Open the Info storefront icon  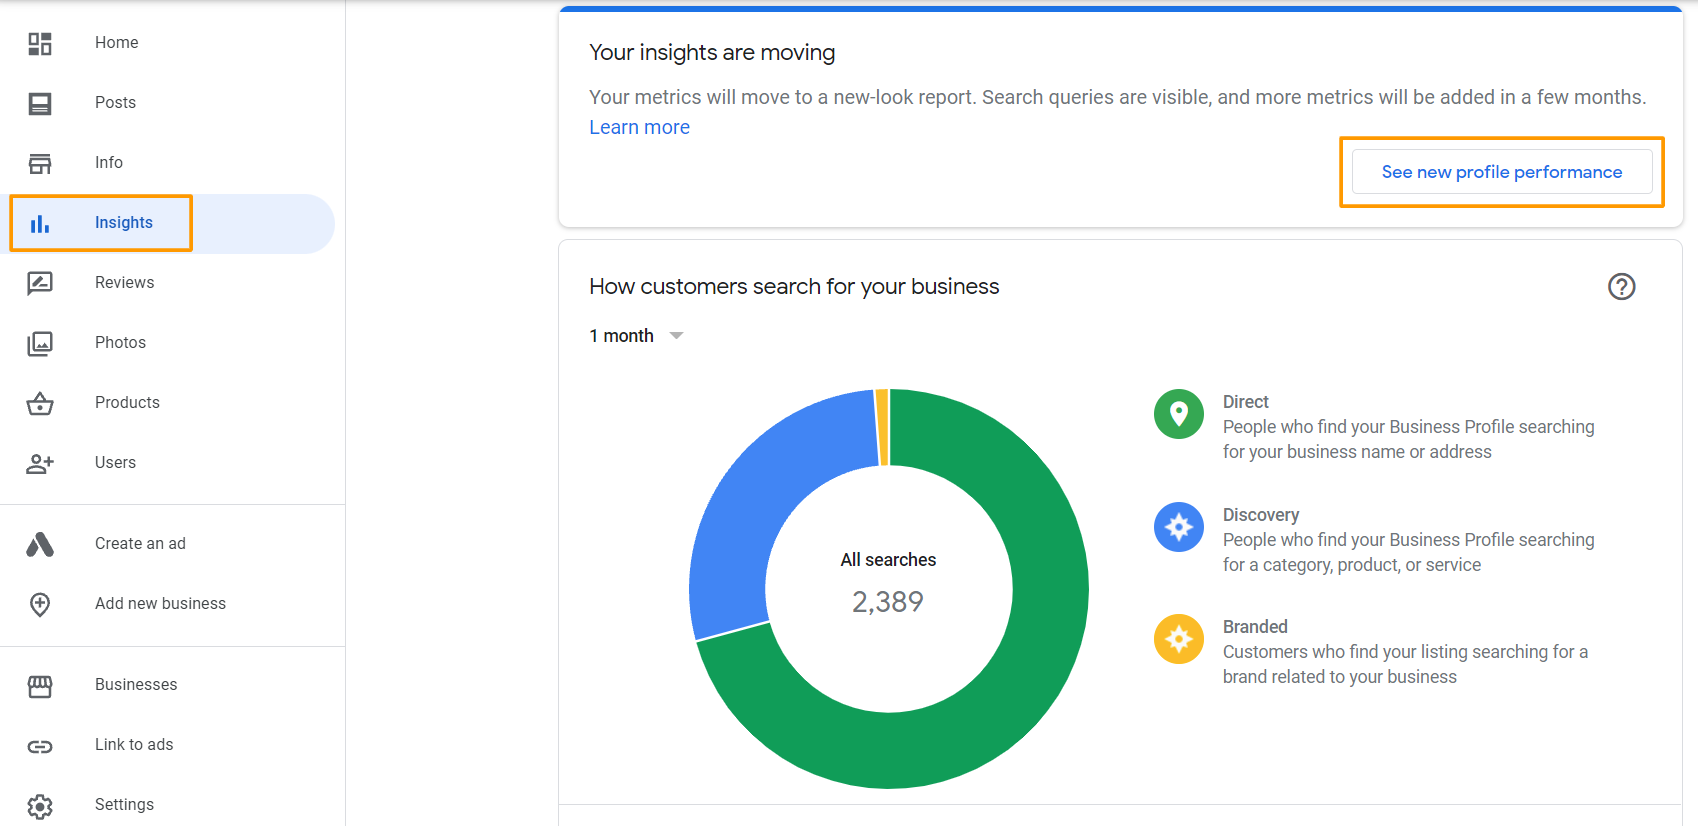40,163
